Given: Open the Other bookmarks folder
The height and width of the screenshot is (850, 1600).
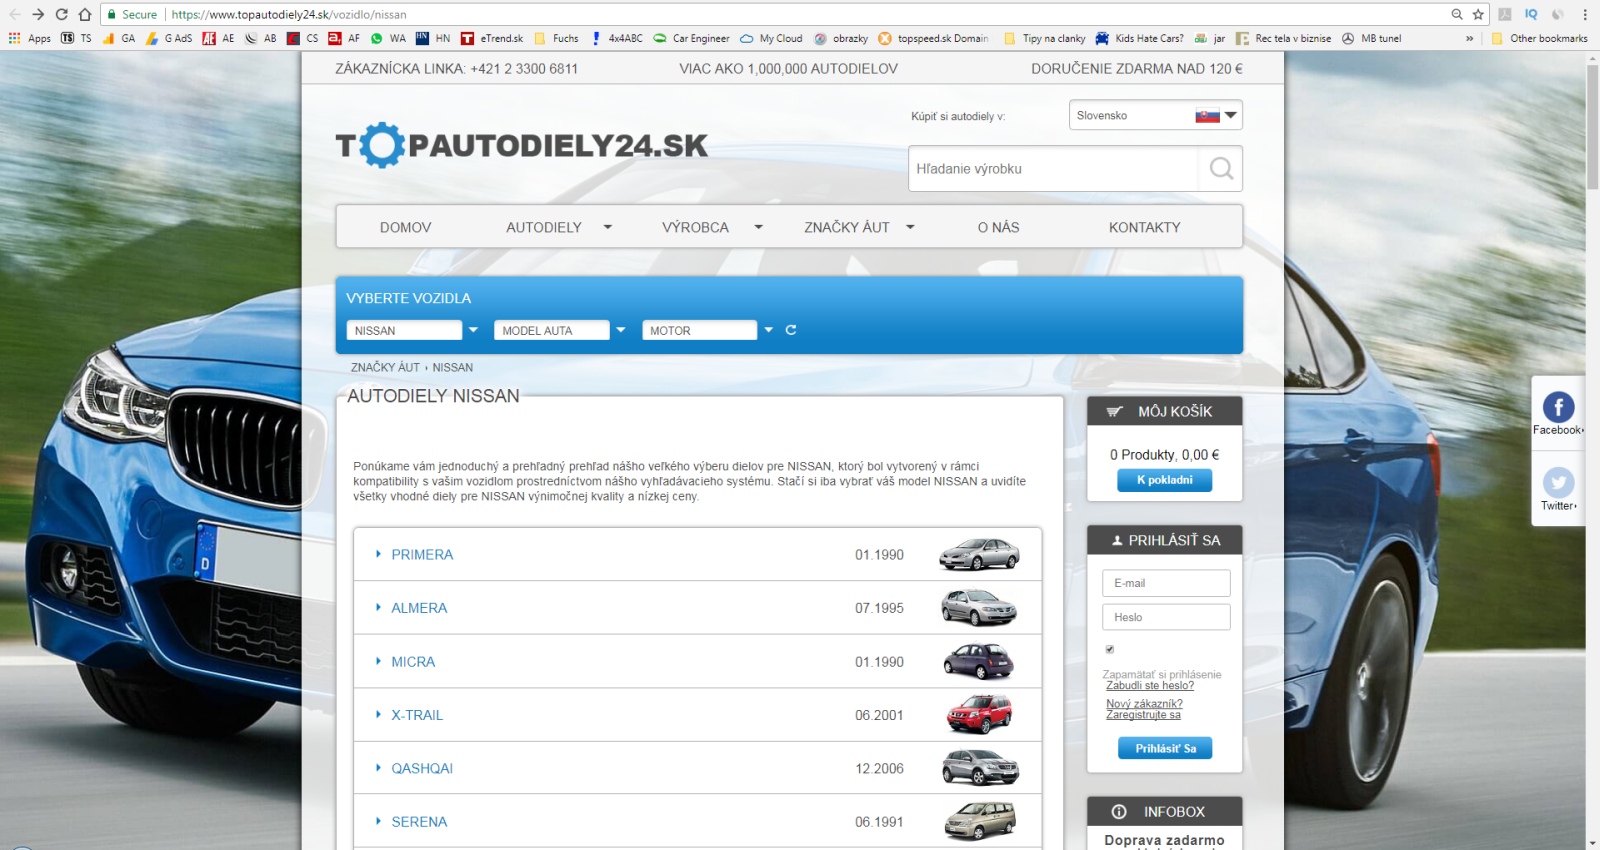Looking at the screenshot, I should [1539, 38].
